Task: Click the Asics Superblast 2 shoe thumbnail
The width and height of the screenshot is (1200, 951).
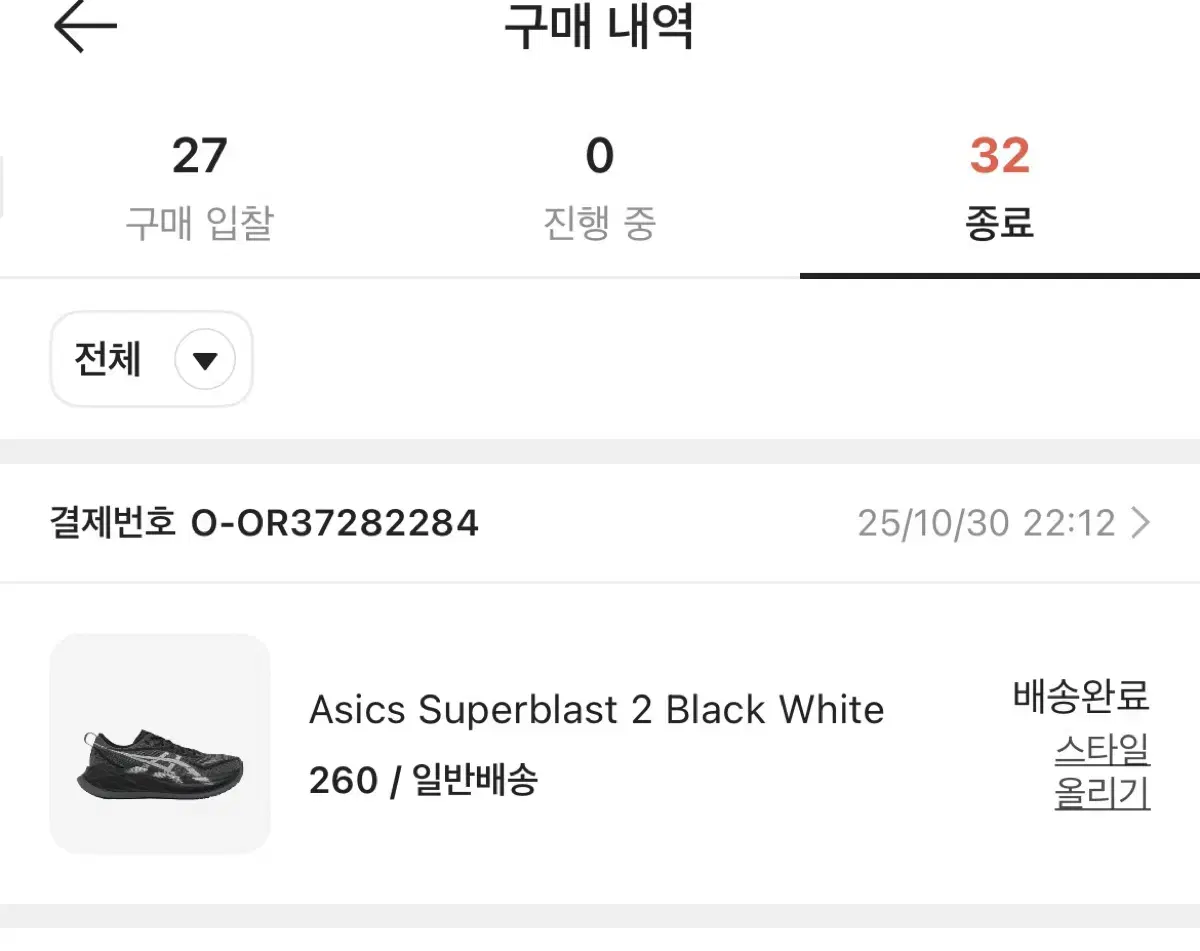Action: click(160, 744)
